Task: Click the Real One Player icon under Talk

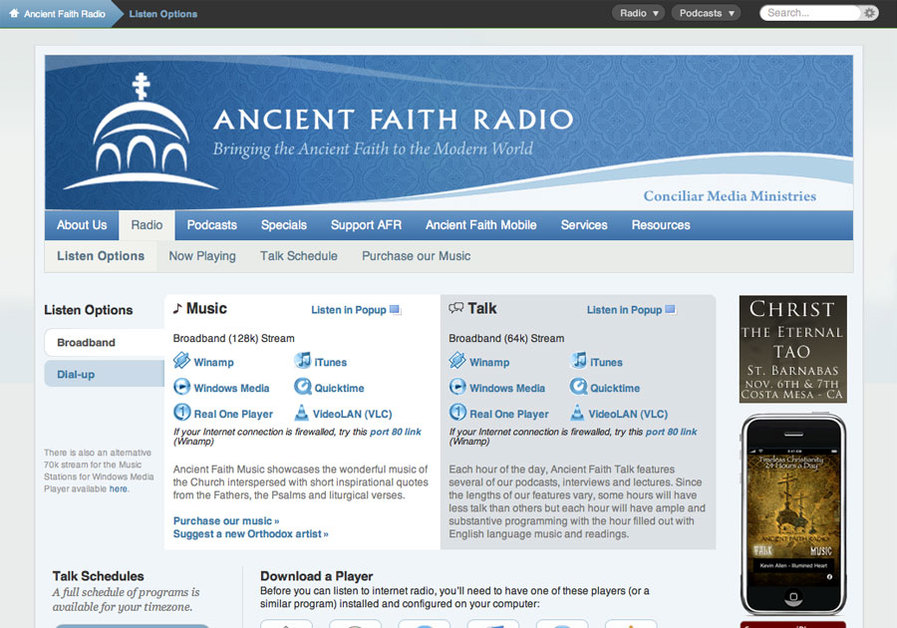Action: click(x=458, y=412)
